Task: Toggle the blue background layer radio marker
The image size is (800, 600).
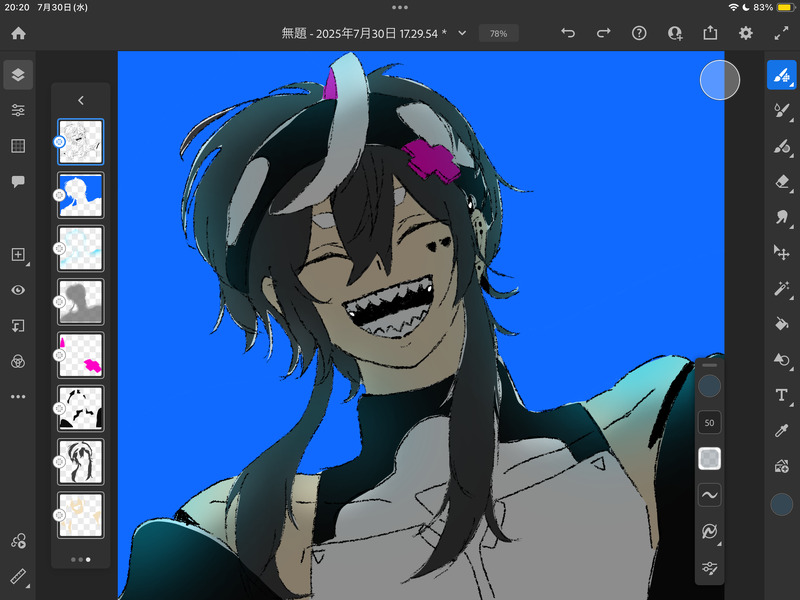Action: pos(59,195)
